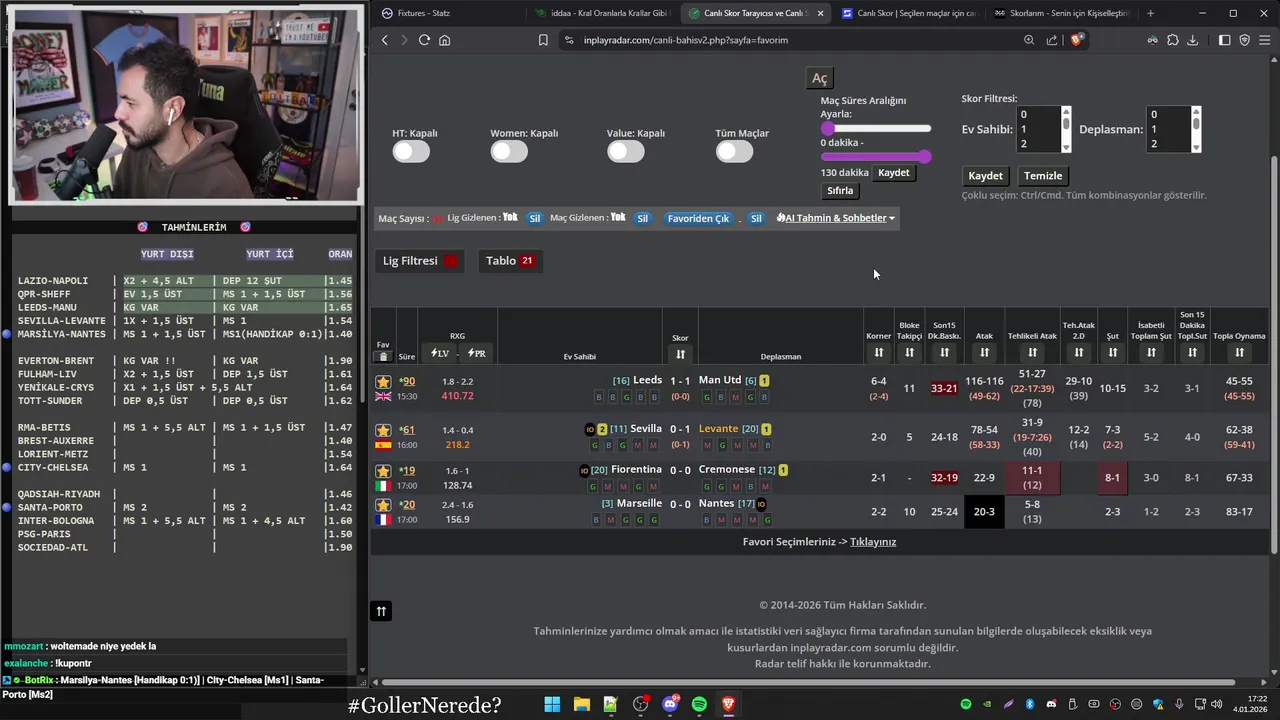Toggle favorite star for Leeds match

tap(383, 381)
